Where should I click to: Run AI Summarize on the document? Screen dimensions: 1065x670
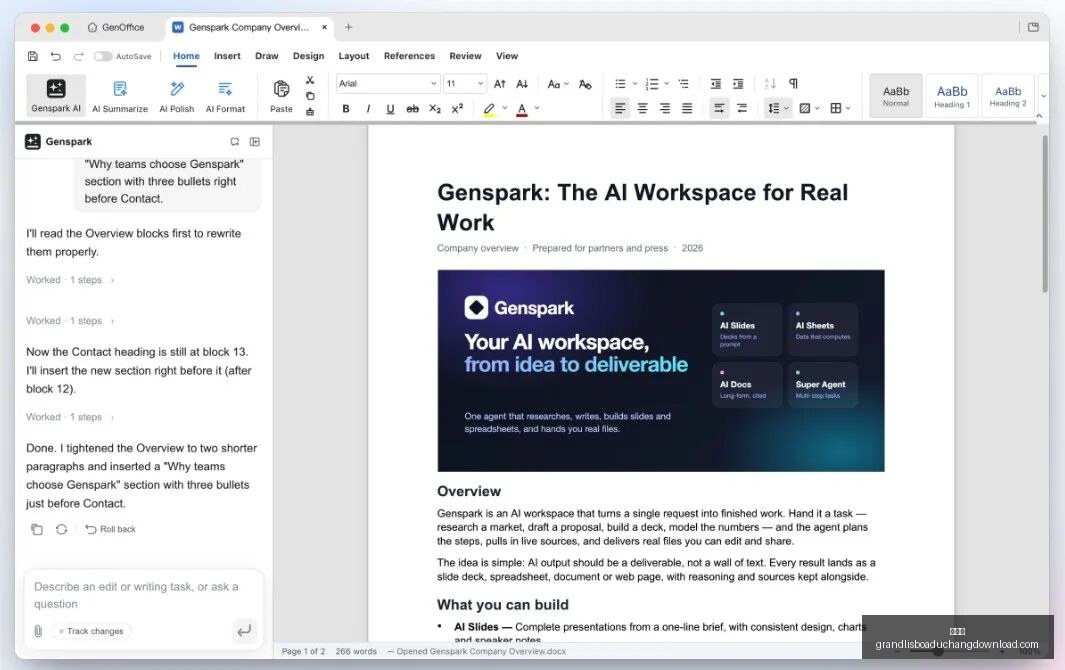pos(120,95)
